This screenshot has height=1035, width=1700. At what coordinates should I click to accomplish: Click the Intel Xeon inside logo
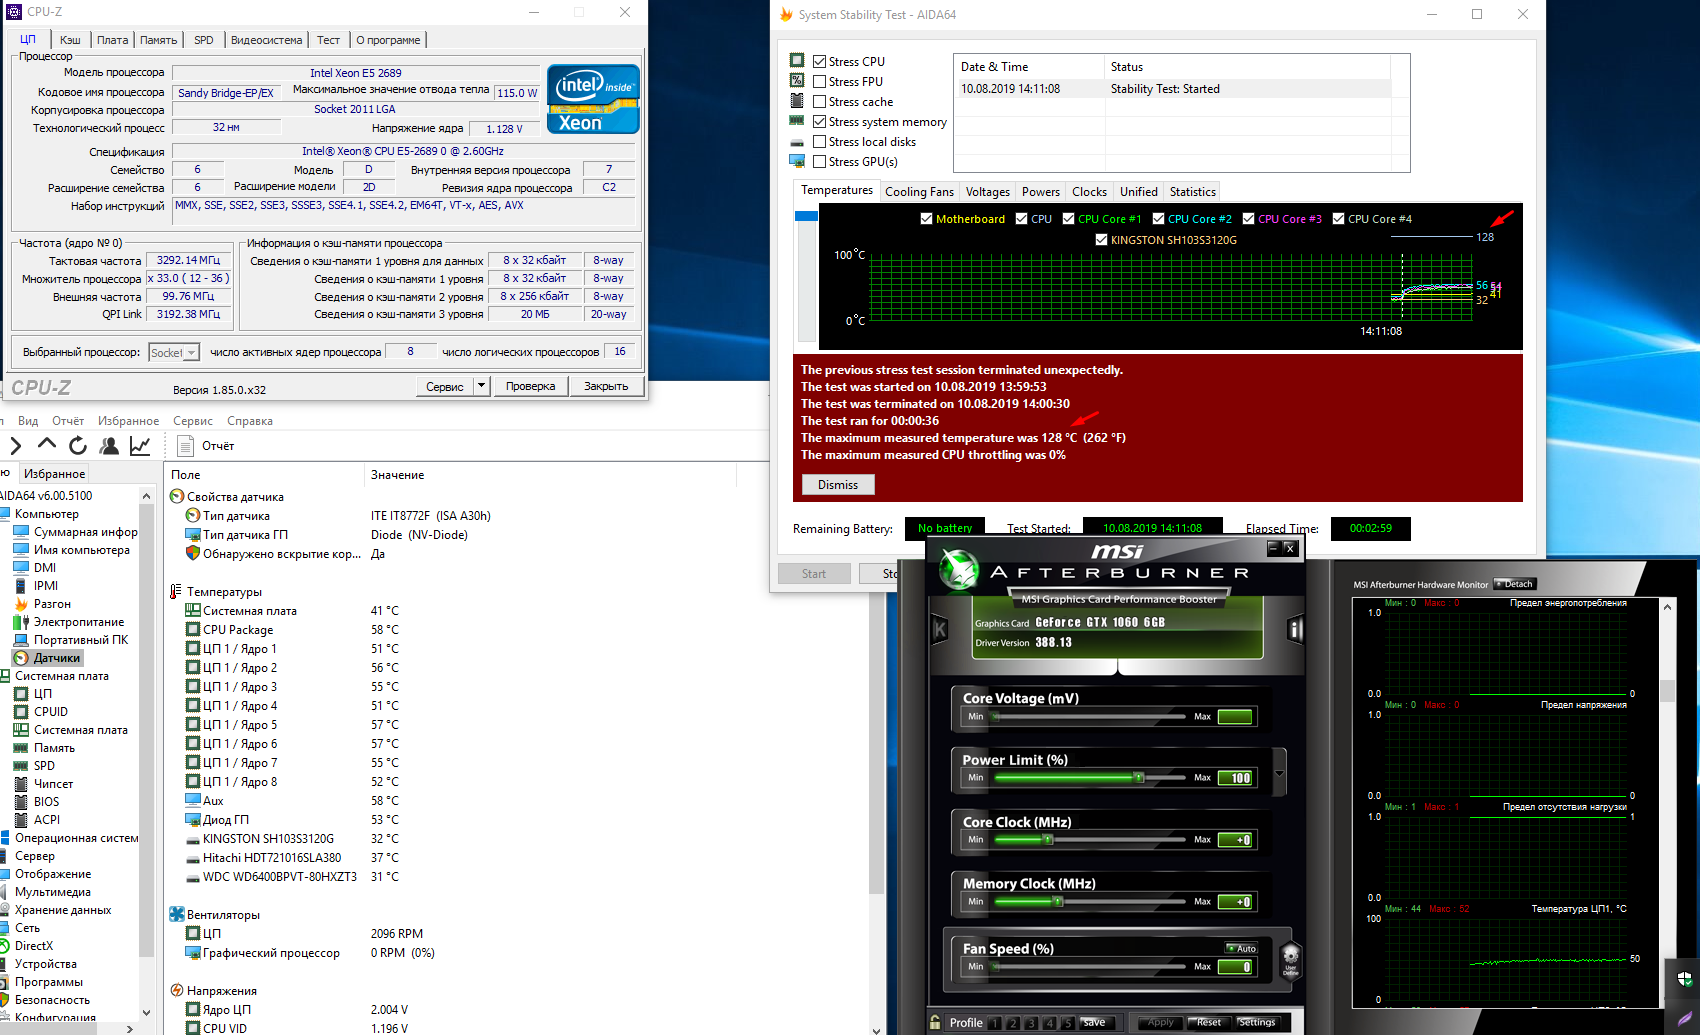pos(593,99)
